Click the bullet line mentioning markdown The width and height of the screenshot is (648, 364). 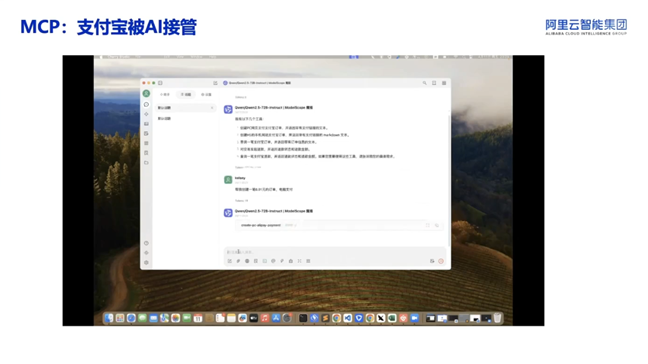(x=295, y=135)
